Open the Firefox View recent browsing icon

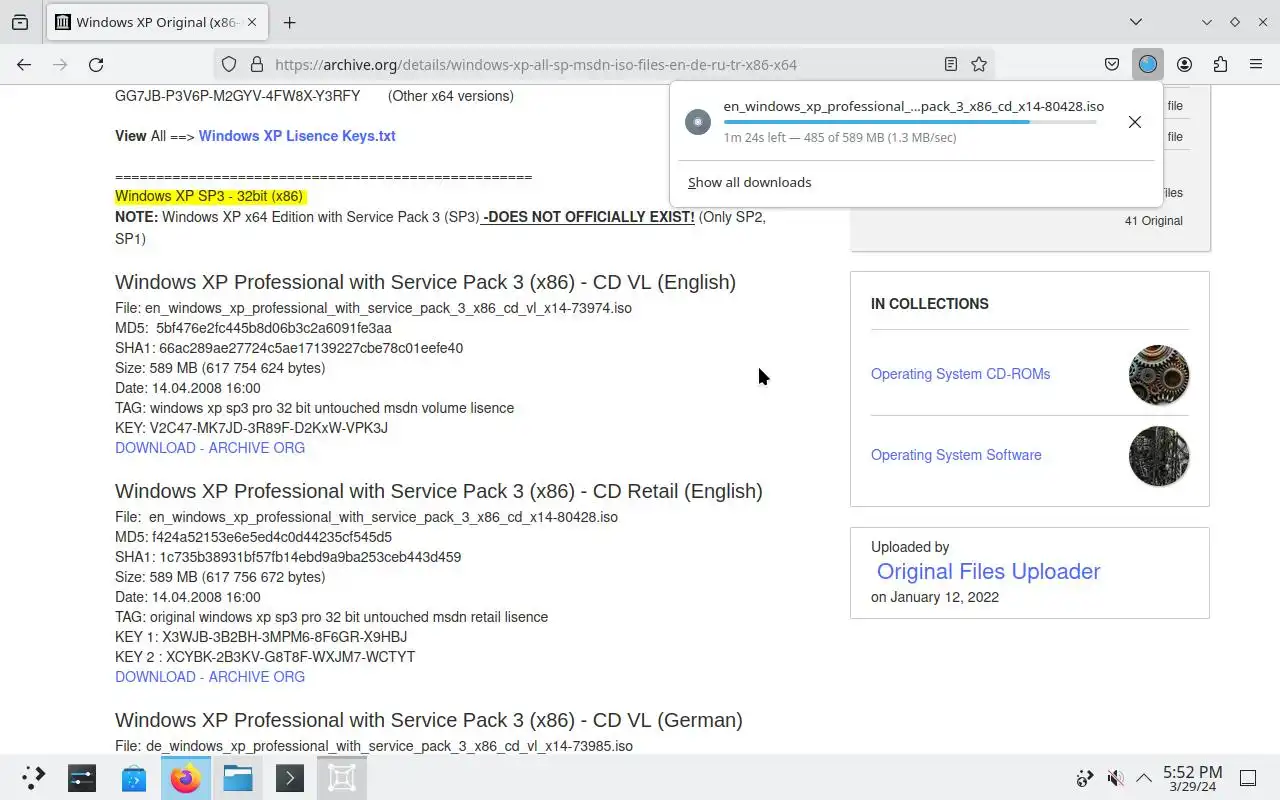(x=20, y=22)
